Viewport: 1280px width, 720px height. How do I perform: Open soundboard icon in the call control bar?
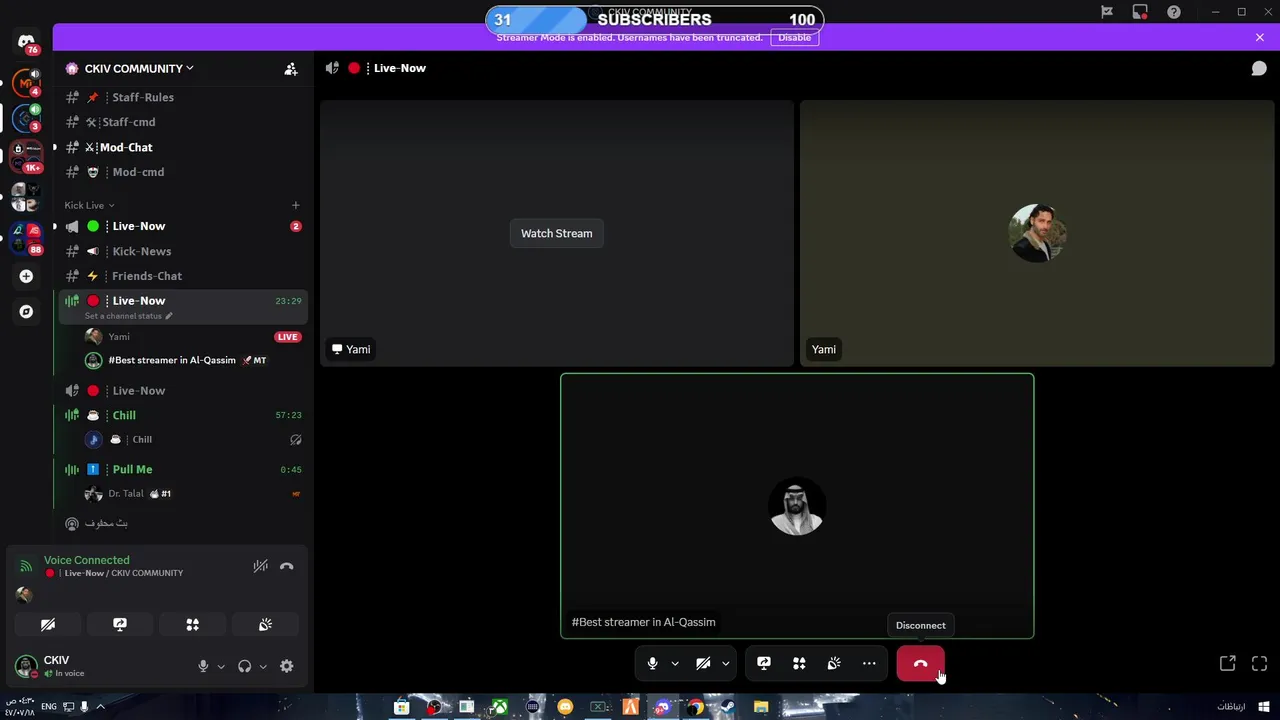point(834,663)
